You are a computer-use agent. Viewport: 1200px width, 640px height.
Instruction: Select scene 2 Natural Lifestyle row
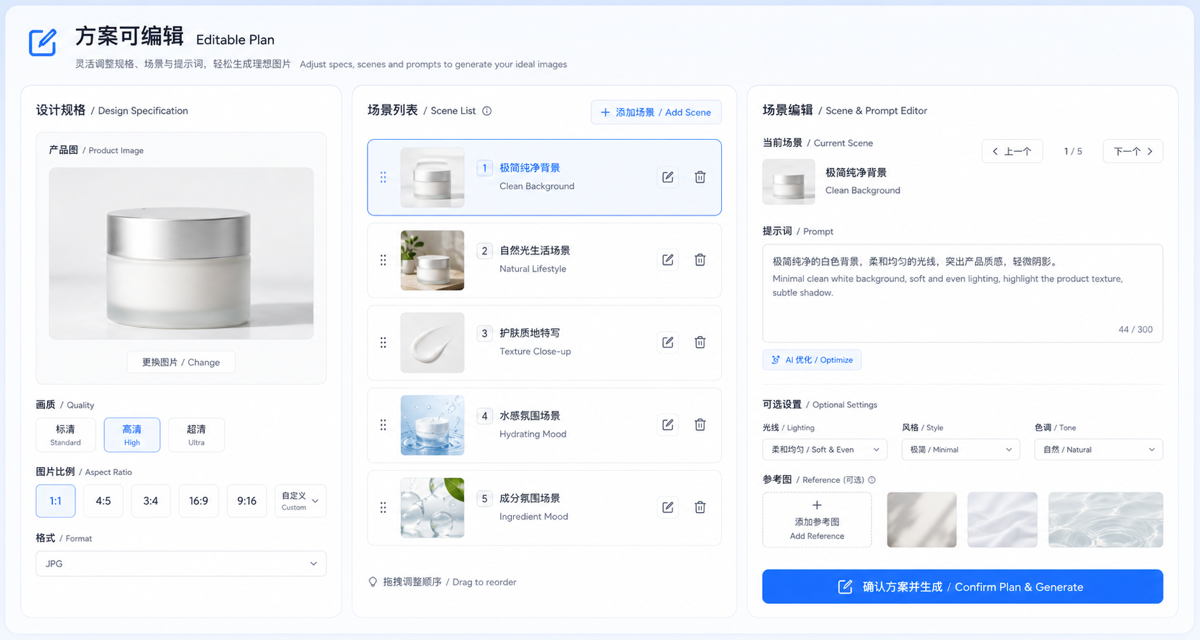pyautogui.click(x=544, y=260)
